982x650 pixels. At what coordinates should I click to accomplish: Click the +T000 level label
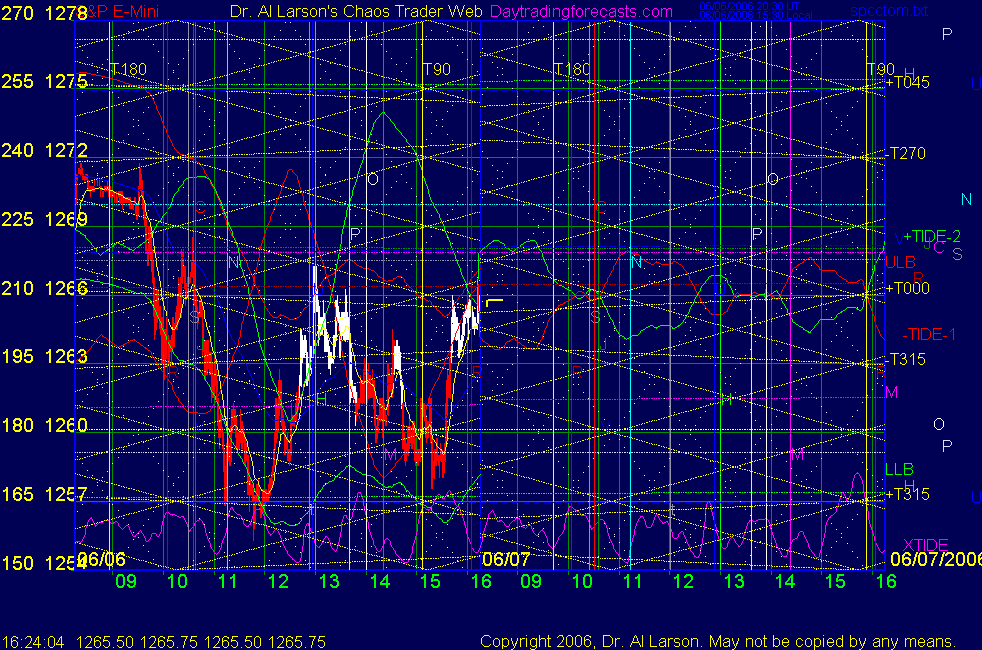click(x=908, y=289)
